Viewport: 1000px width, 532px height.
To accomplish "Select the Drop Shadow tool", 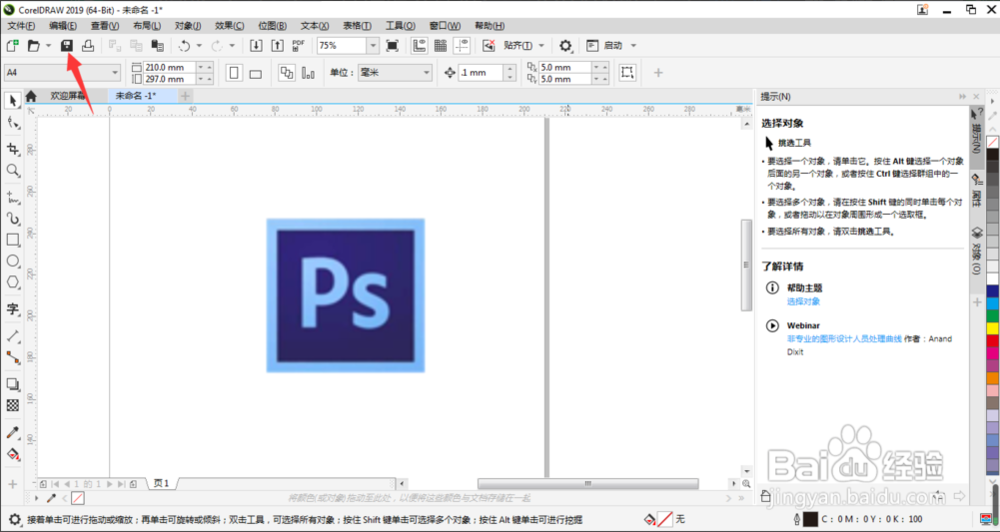I will [13, 384].
